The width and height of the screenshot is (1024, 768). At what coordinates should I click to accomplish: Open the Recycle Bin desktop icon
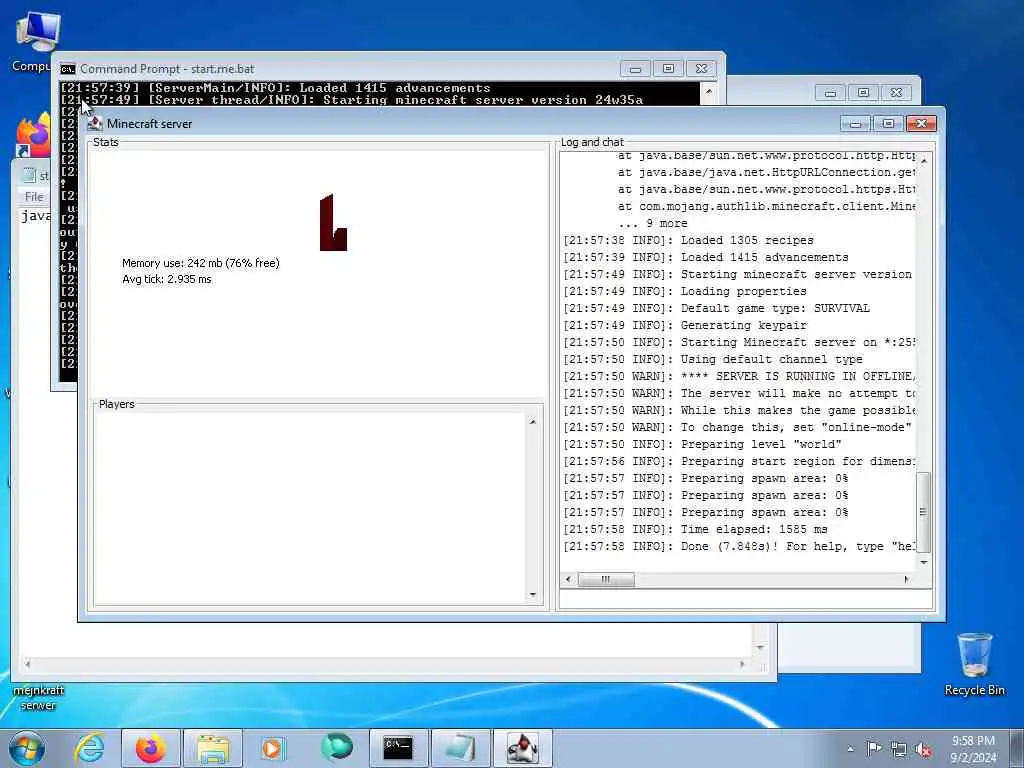click(x=974, y=665)
